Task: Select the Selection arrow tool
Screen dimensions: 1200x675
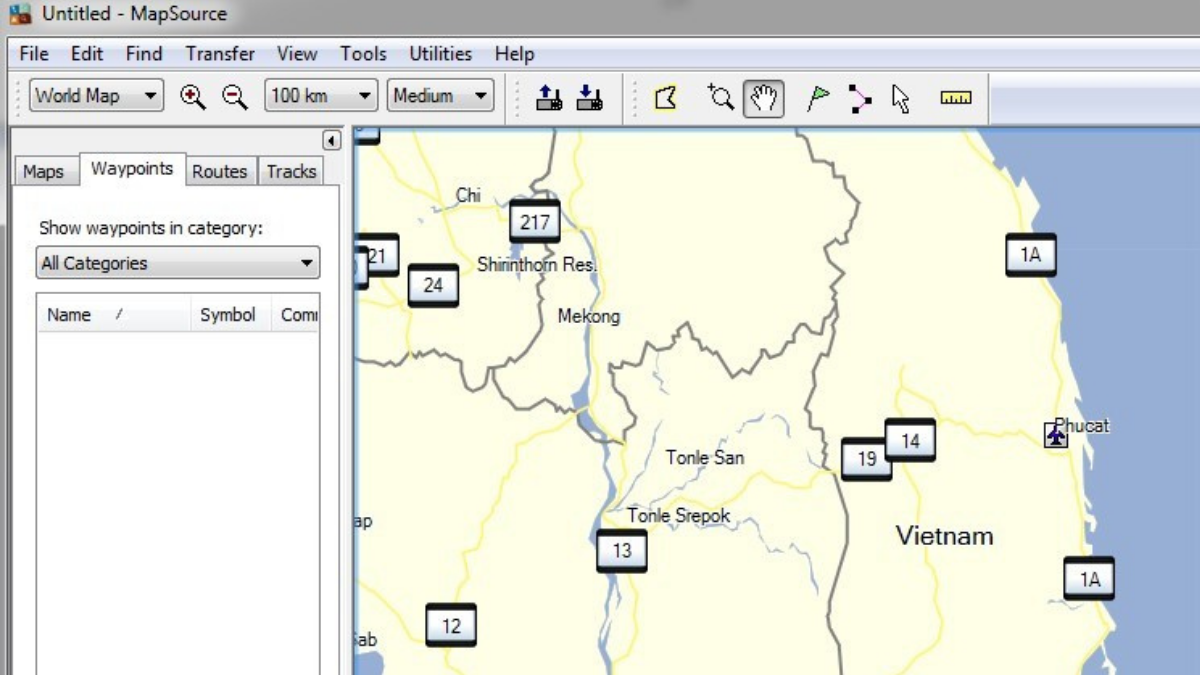Action: point(901,98)
